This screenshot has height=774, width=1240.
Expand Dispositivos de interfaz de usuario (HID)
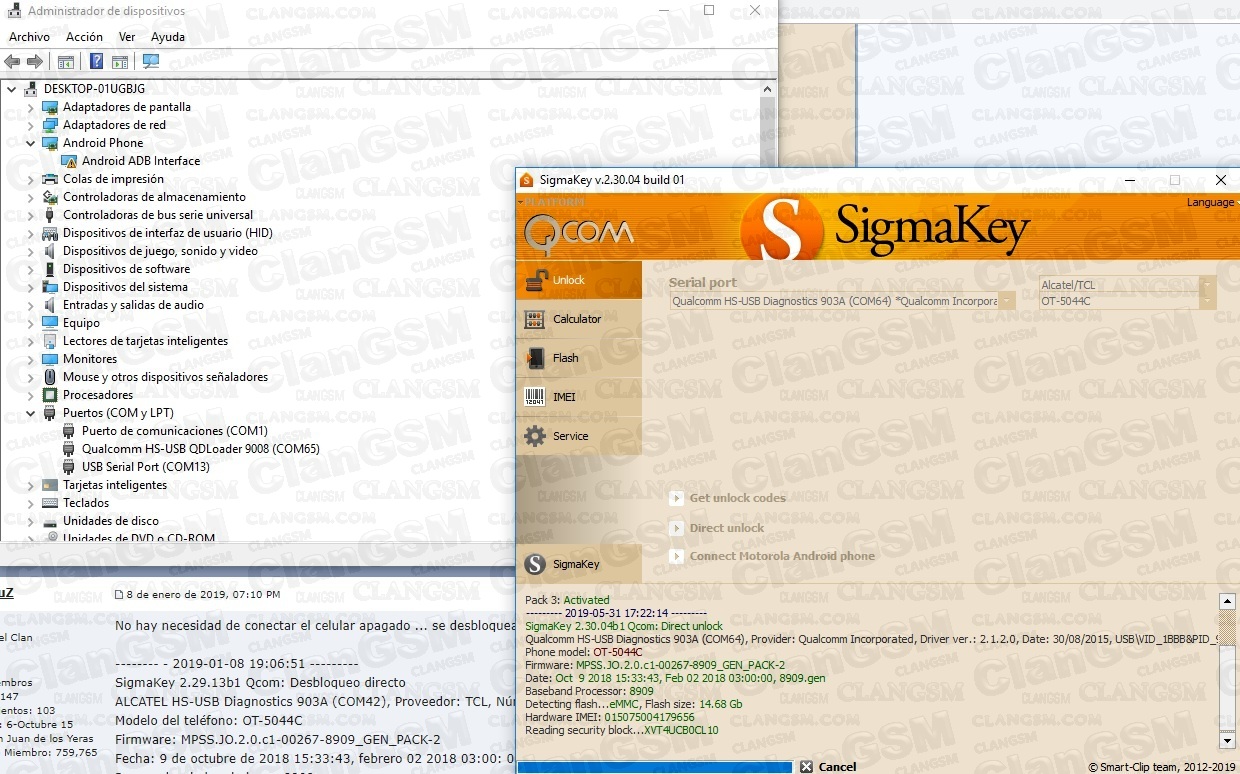click(x=31, y=233)
